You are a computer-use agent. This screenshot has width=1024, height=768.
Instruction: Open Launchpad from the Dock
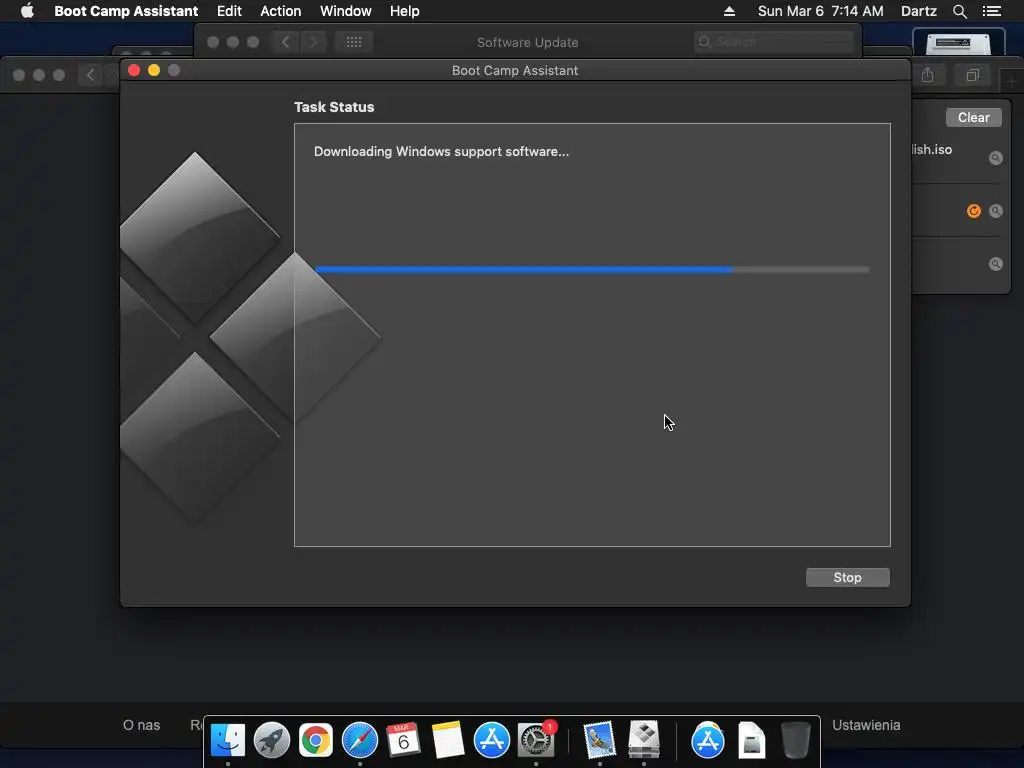(x=272, y=740)
